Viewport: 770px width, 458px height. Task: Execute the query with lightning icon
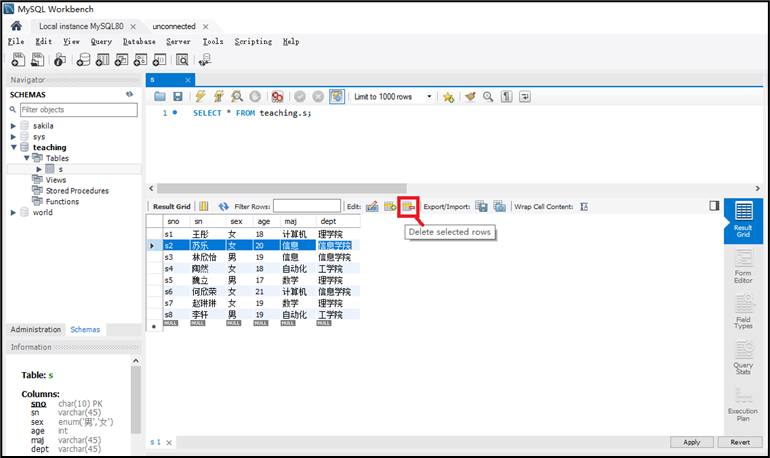tap(200, 97)
